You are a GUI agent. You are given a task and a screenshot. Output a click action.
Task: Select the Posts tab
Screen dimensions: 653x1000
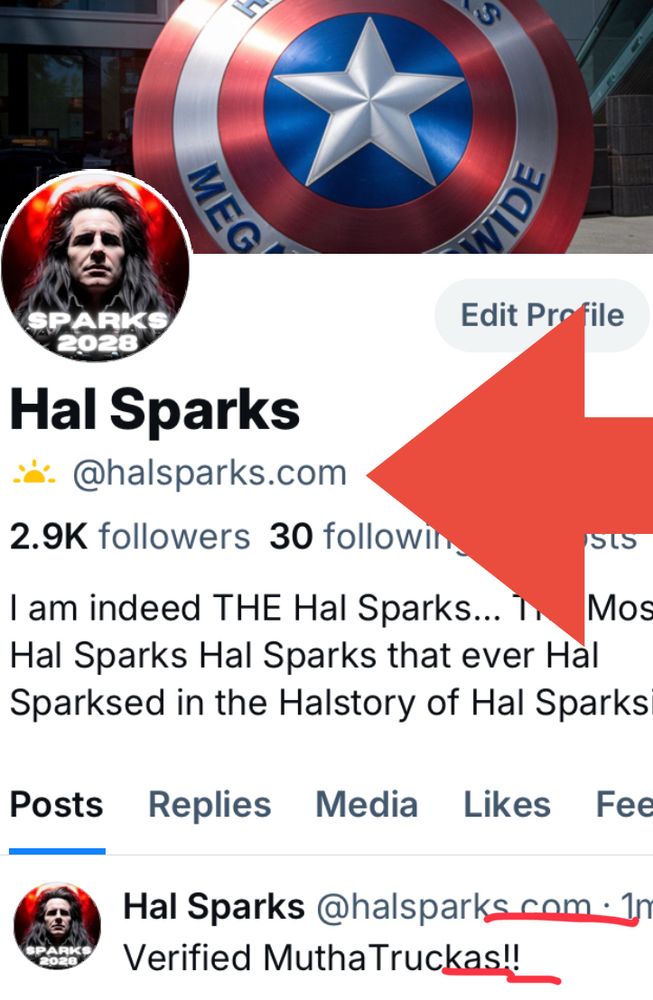coord(57,804)
